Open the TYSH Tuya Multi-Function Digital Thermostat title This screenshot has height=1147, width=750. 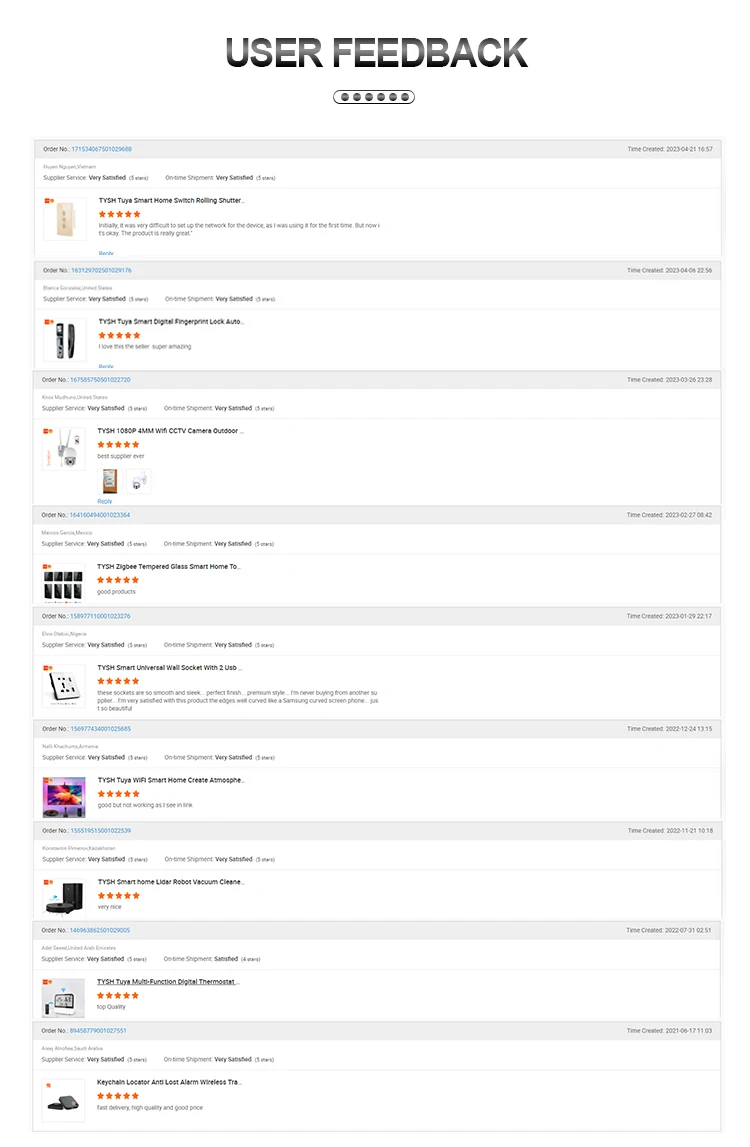pos(168,982)
